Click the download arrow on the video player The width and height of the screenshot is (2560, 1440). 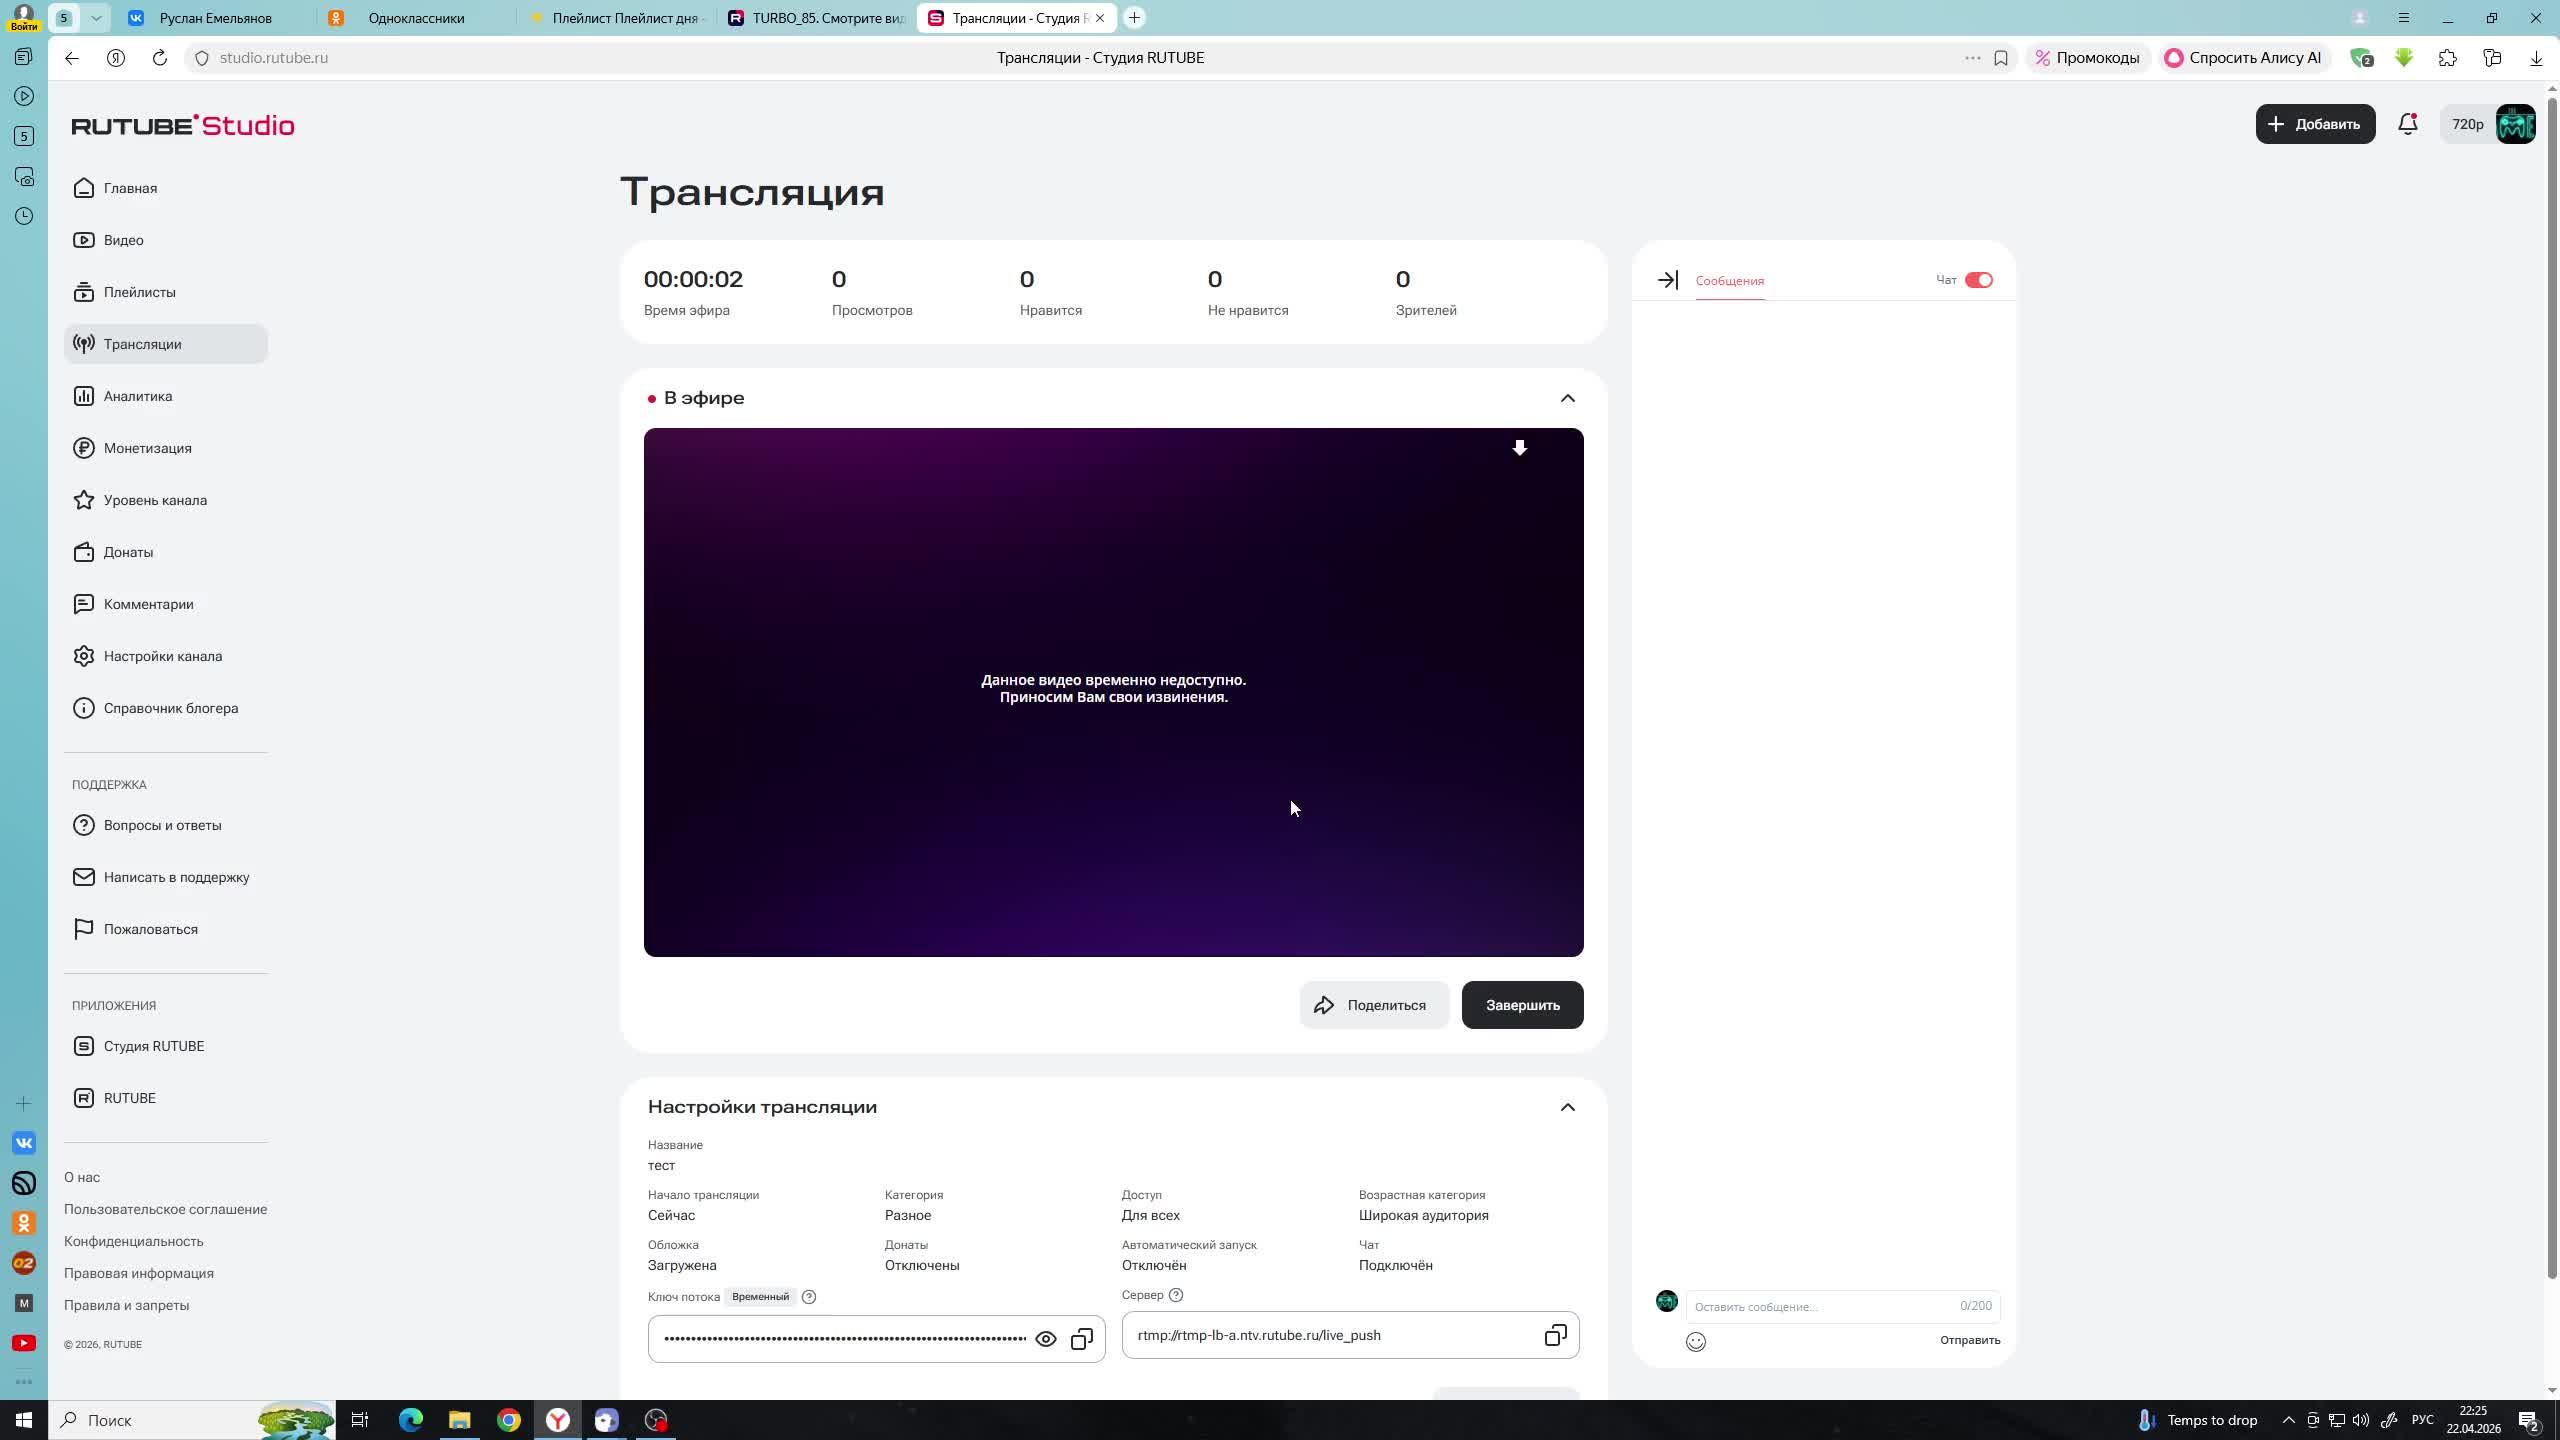(x=1520, y=448)
